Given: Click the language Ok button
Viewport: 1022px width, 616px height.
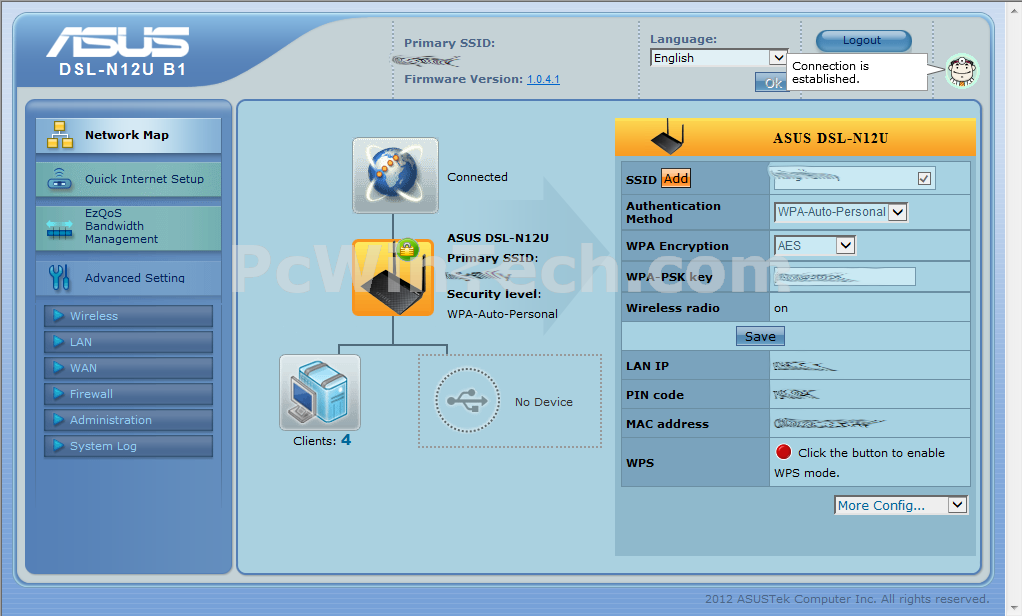Looking at the screenshot, I should [772, 83].
